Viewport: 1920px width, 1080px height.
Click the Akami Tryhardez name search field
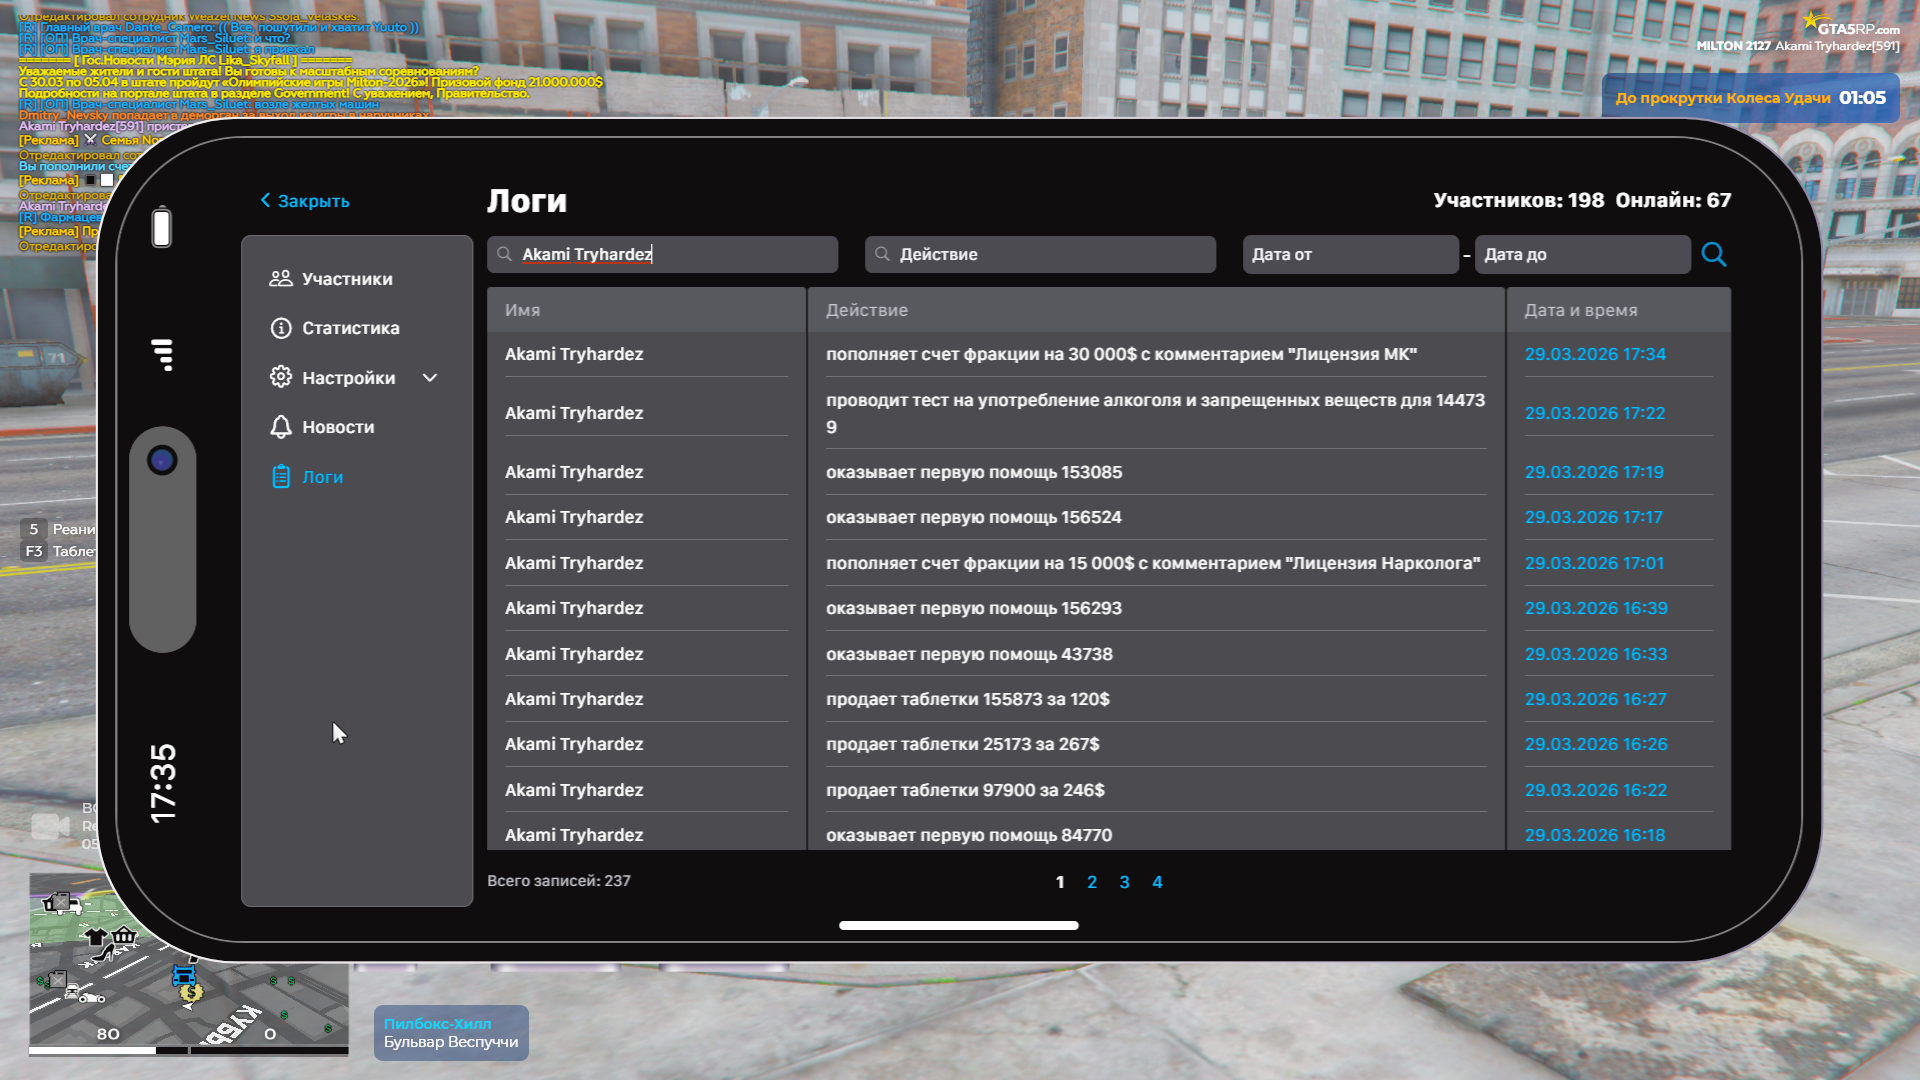(x=662, y=254)
